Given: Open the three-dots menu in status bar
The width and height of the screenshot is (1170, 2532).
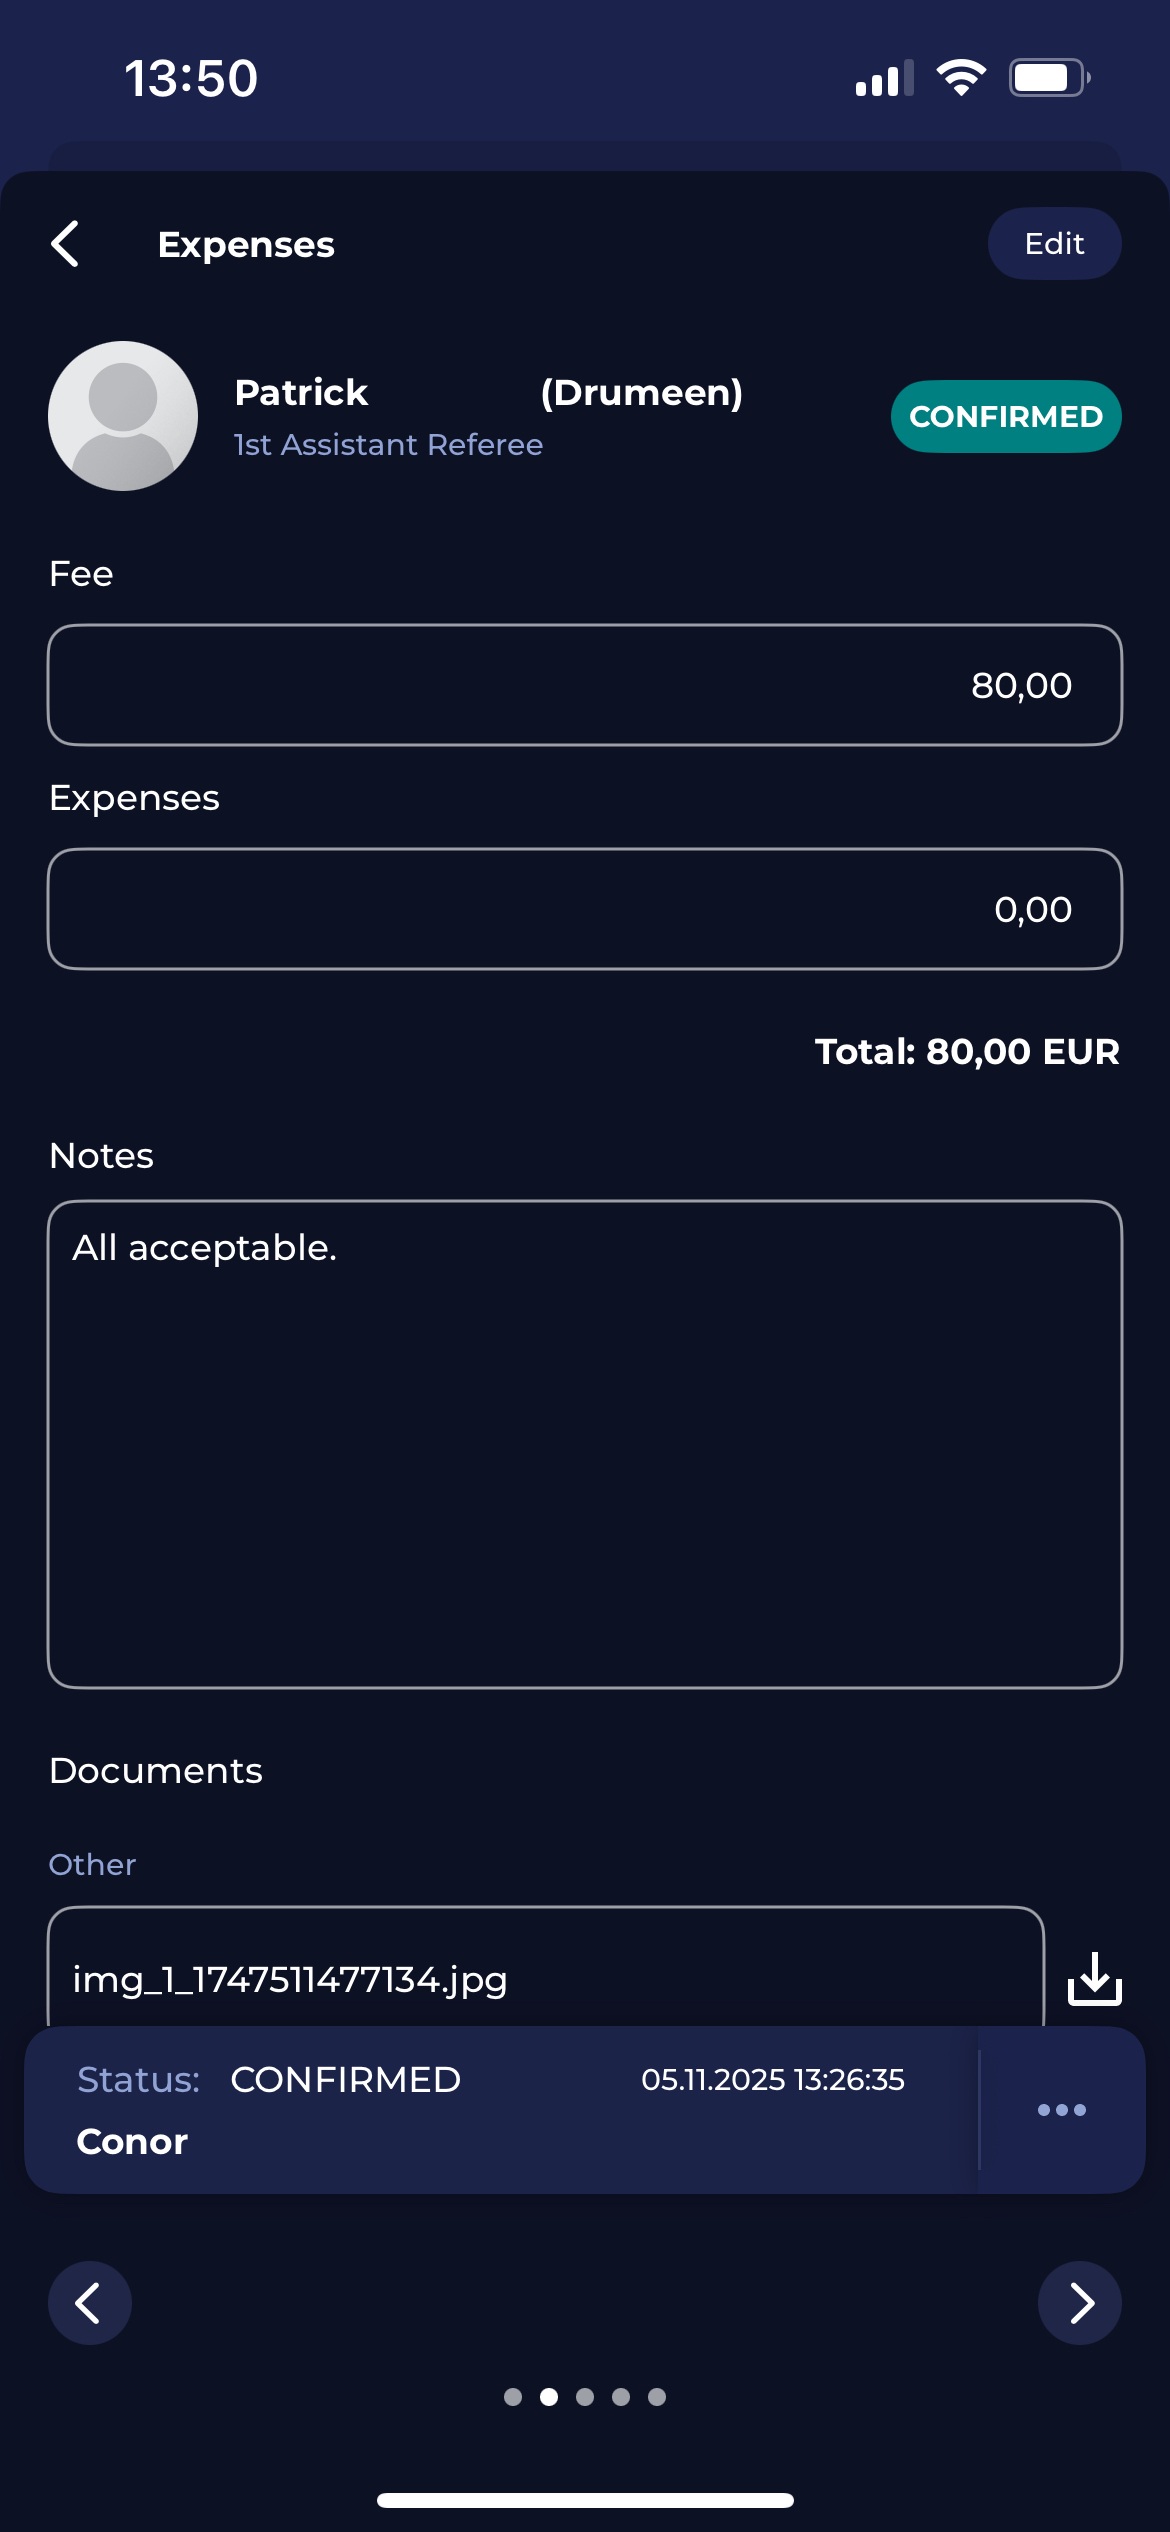Looking at the screenshot, I should click(x=1061, y=2110).
